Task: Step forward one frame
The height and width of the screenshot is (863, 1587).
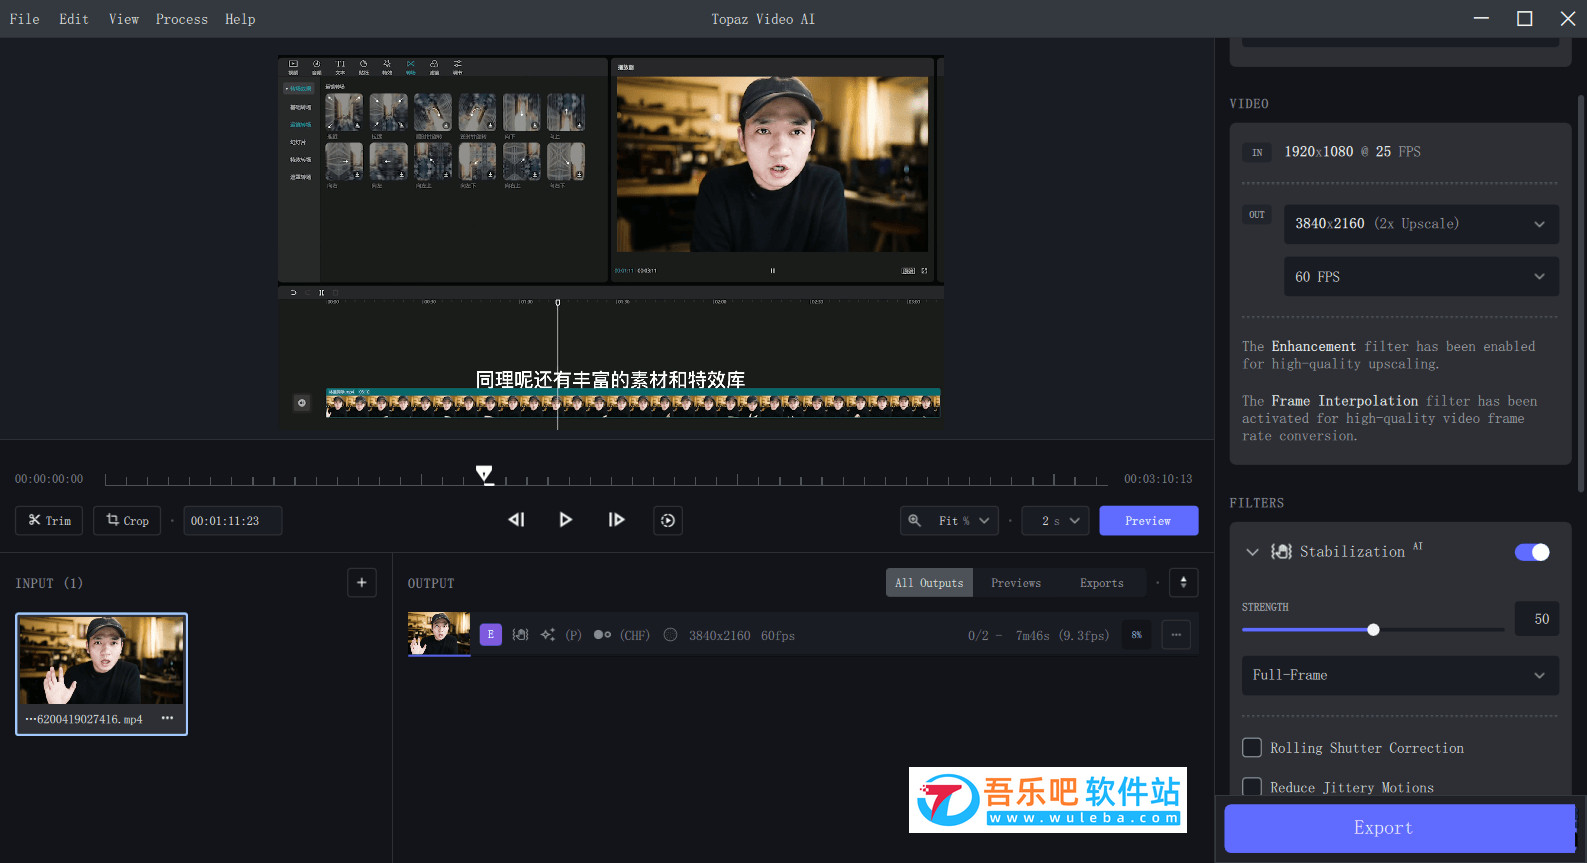Action: tap(616, 520)
